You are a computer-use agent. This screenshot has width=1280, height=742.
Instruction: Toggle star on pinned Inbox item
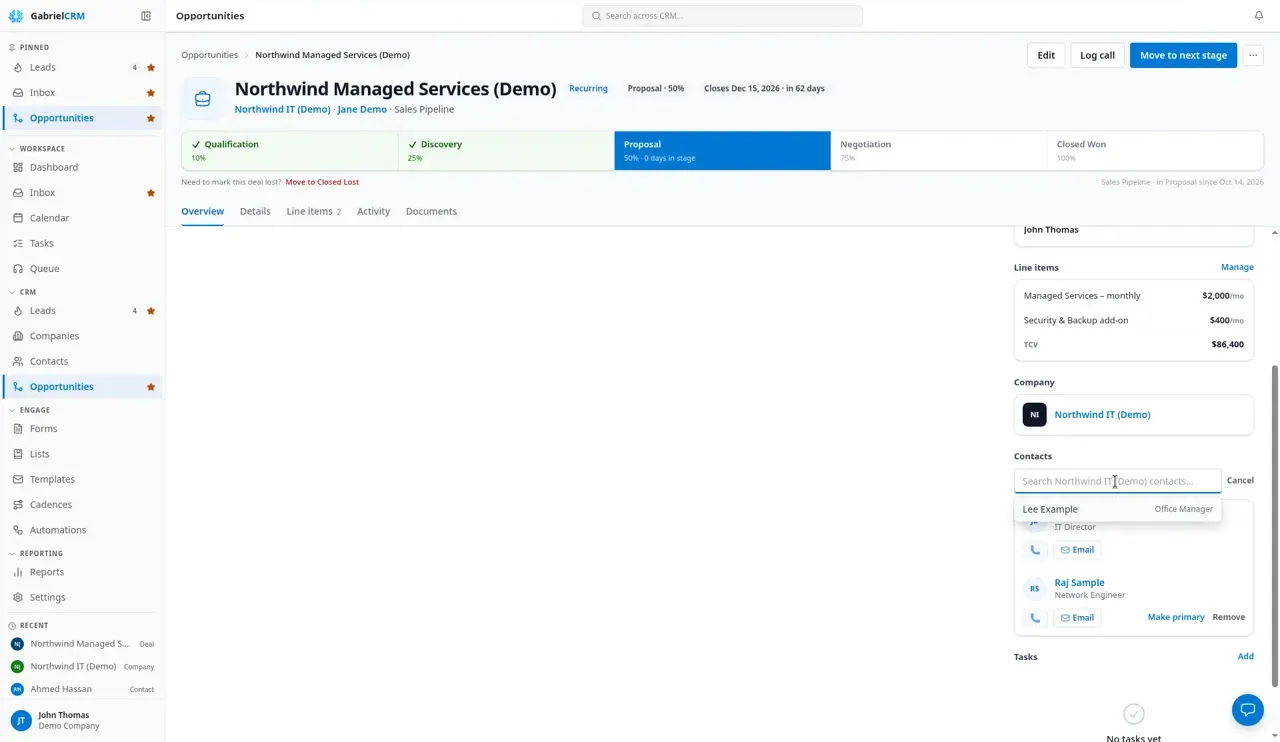(x=151, y=93)
